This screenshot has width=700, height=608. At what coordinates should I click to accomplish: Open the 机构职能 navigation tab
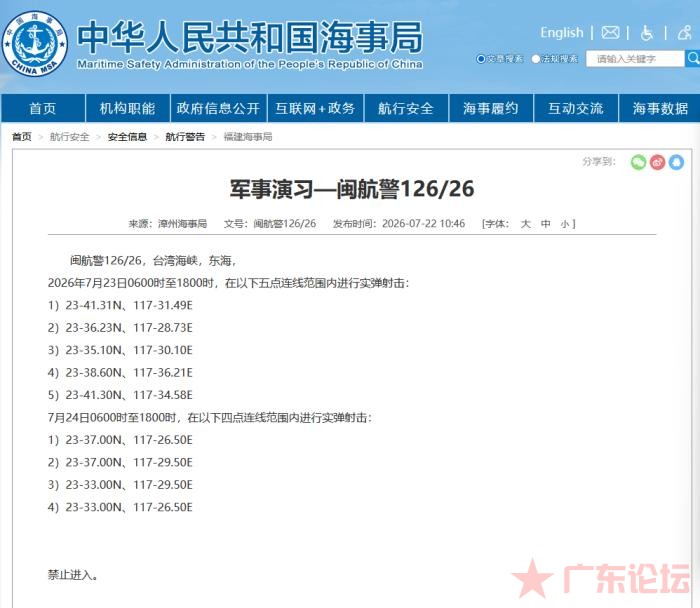(x=127, y=108)
